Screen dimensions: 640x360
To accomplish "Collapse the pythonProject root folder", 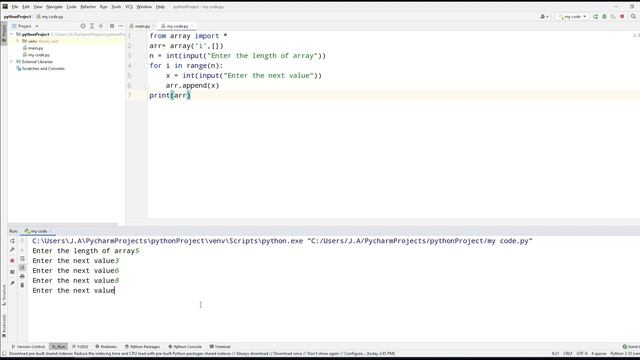I will (11, 34).
